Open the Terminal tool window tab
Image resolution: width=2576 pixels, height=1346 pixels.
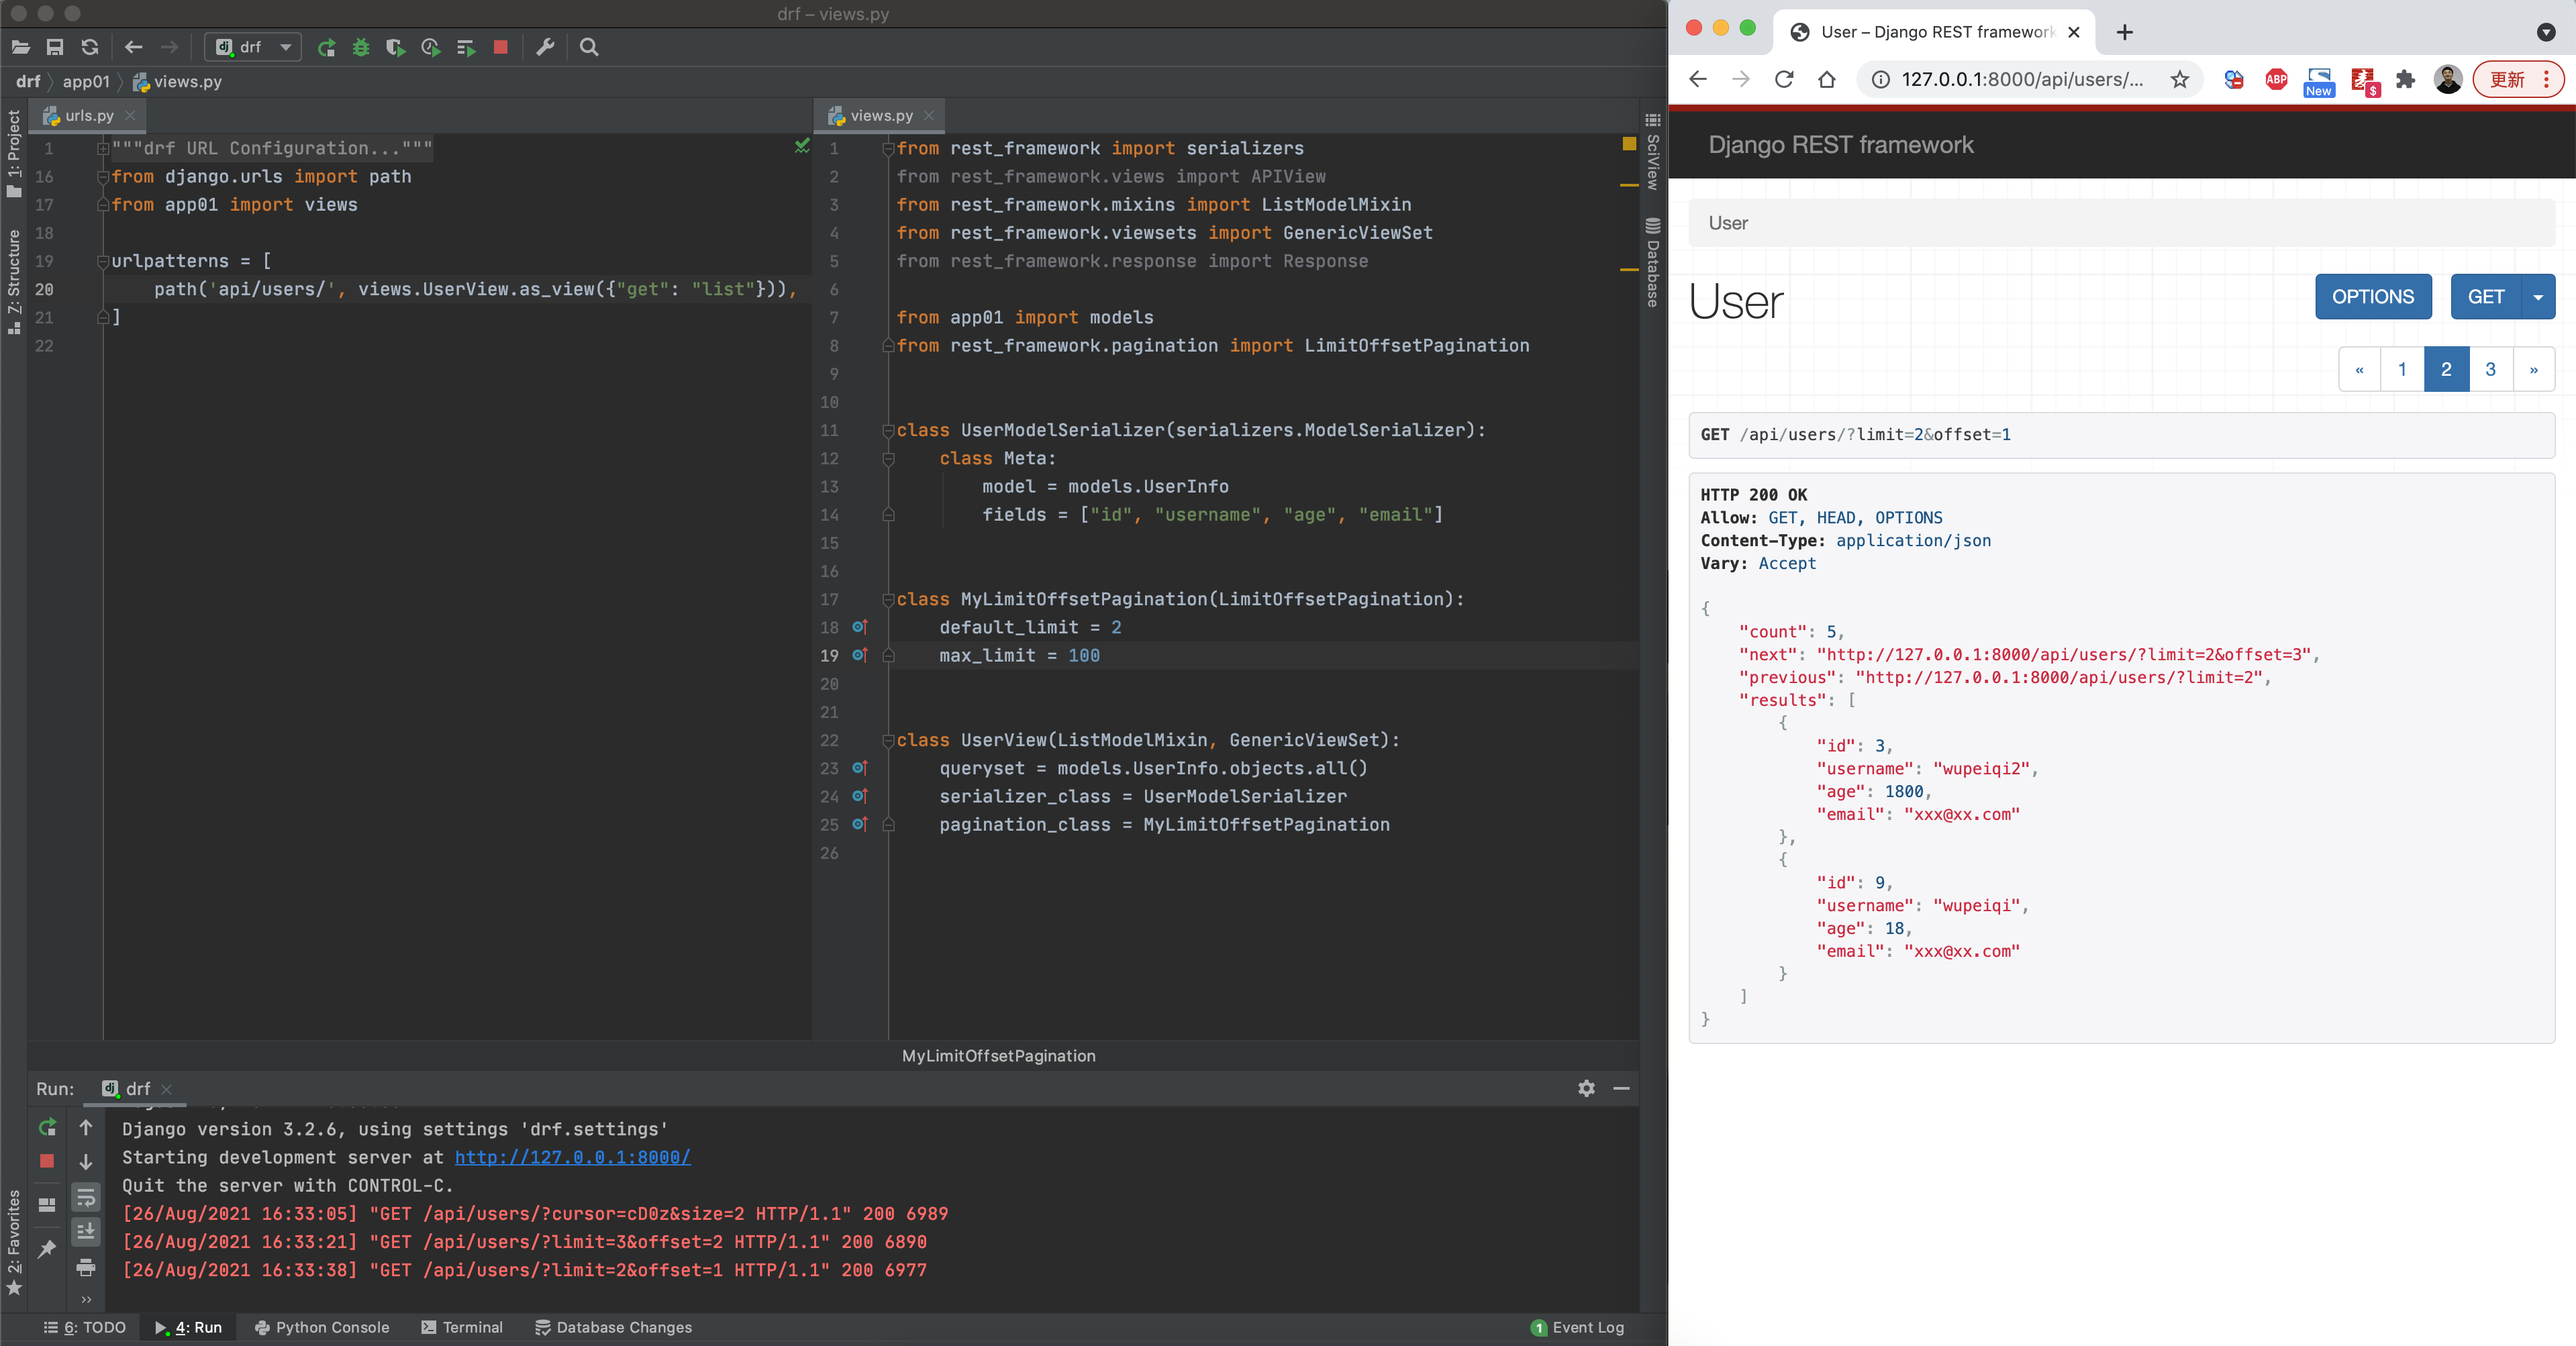tap(462, 1327)
